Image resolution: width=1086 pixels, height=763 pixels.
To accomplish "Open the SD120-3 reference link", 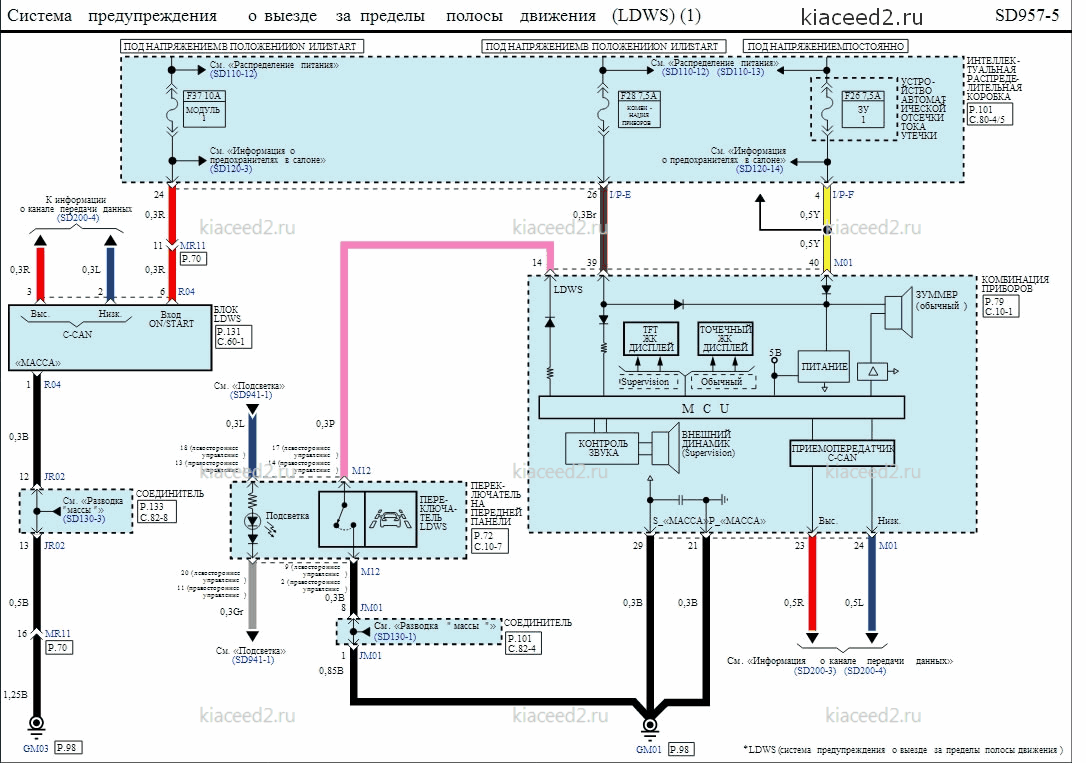I will 231,169.
